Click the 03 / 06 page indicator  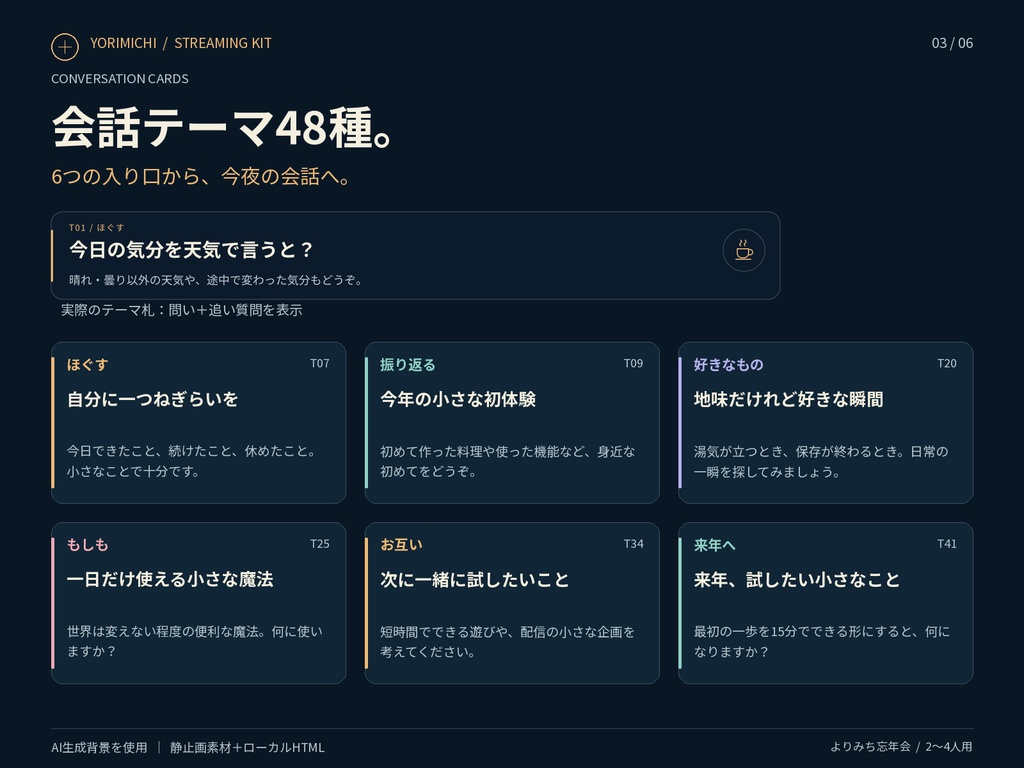tap(952, 43)
